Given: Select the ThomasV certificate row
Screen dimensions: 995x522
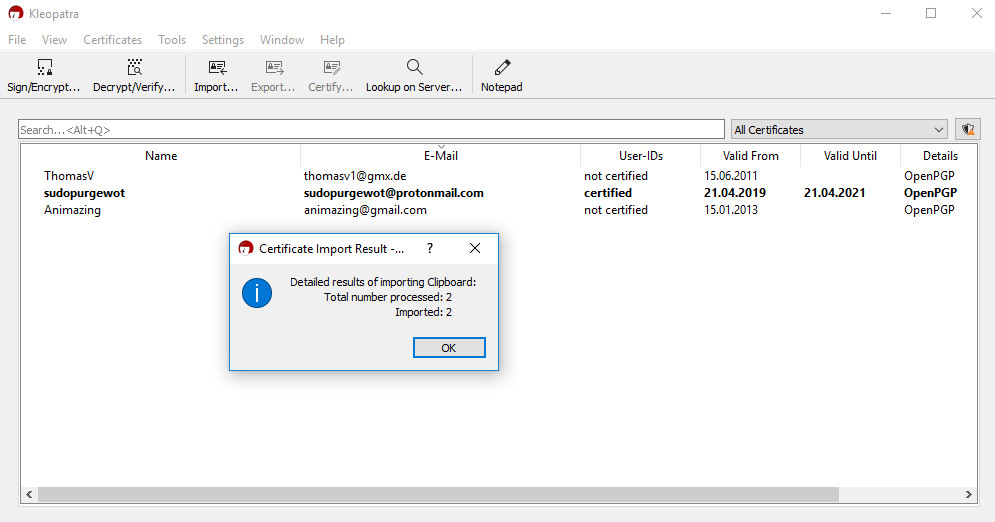Looking at the screenshot, I should point(499,176).
